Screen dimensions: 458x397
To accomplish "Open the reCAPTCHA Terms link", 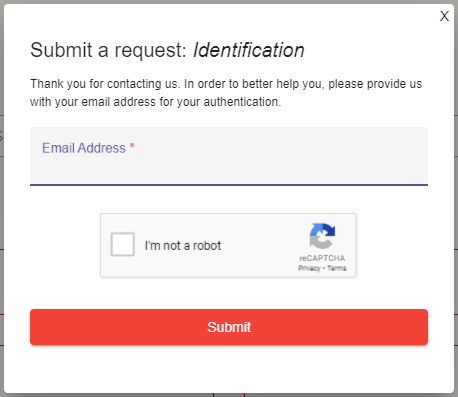I will point(337,268).
